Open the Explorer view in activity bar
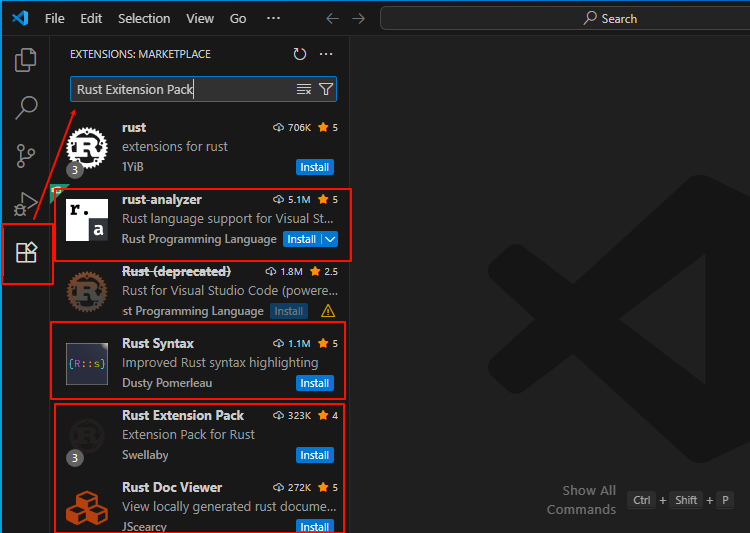750x533 pixels. tap(26, 60)
